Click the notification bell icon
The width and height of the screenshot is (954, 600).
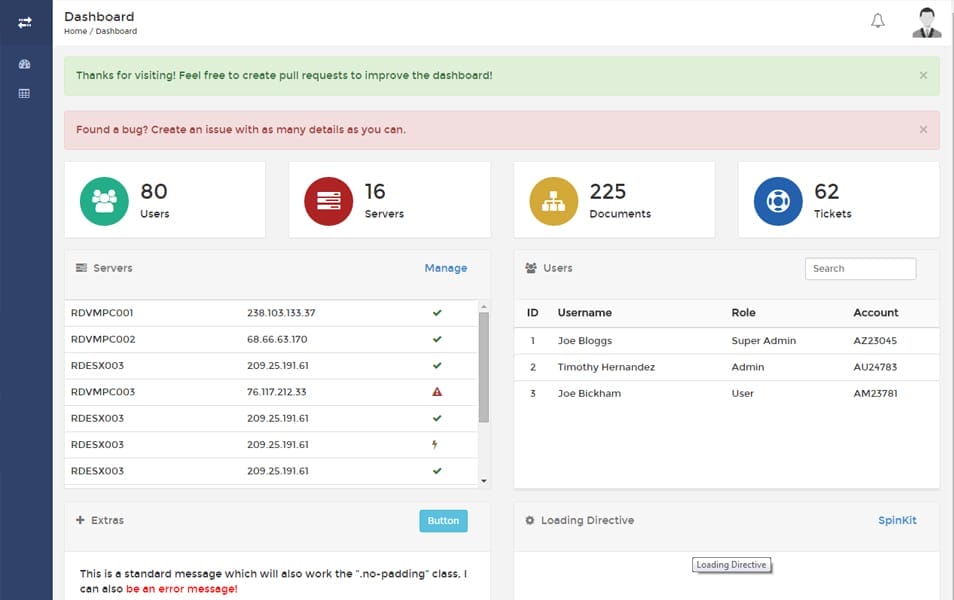(878, 21)
